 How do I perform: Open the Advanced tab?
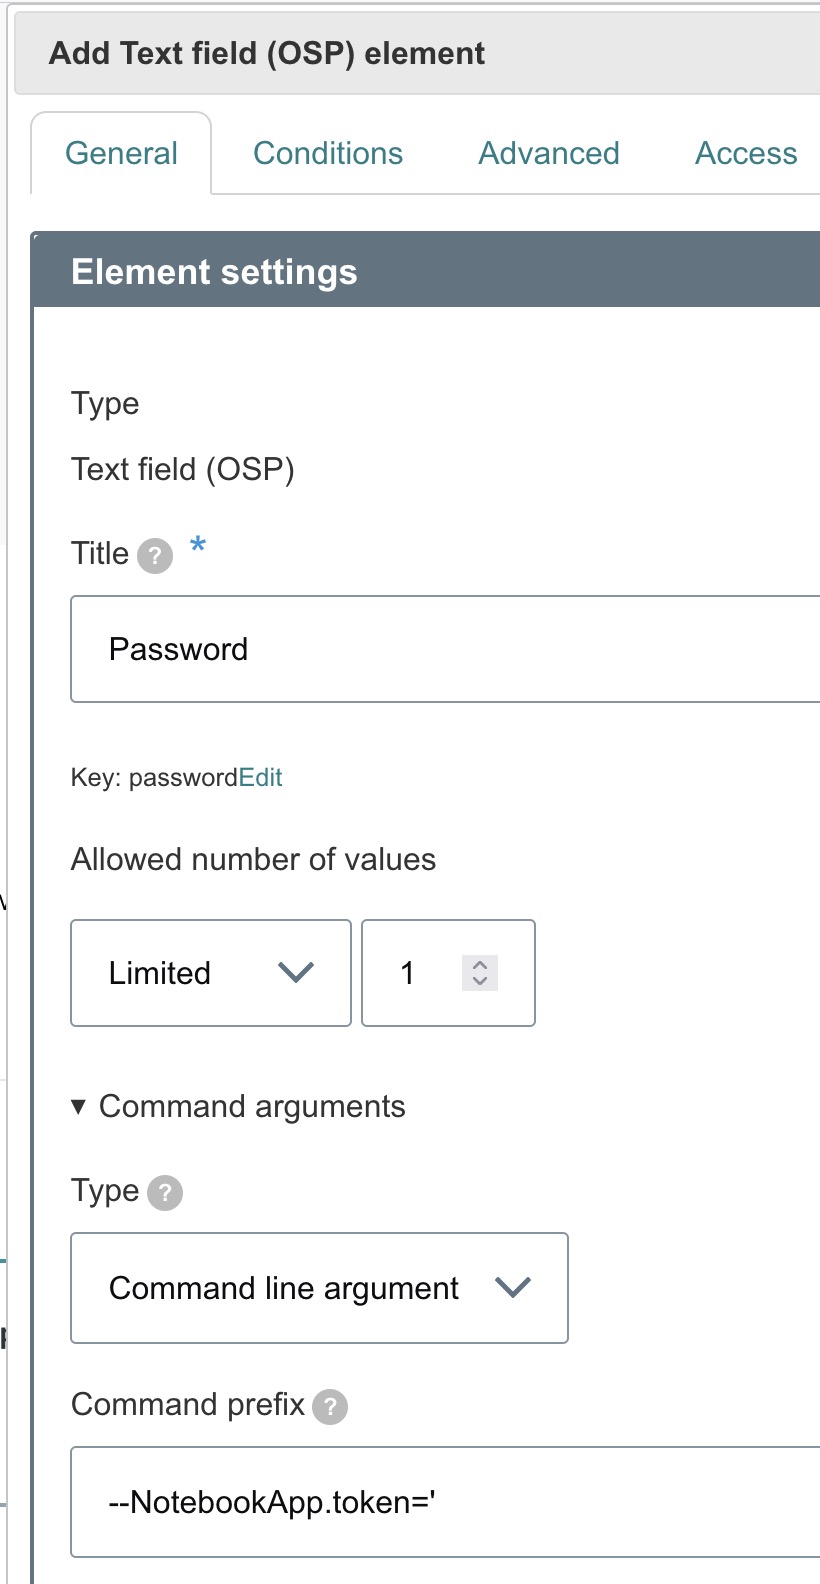549,153
